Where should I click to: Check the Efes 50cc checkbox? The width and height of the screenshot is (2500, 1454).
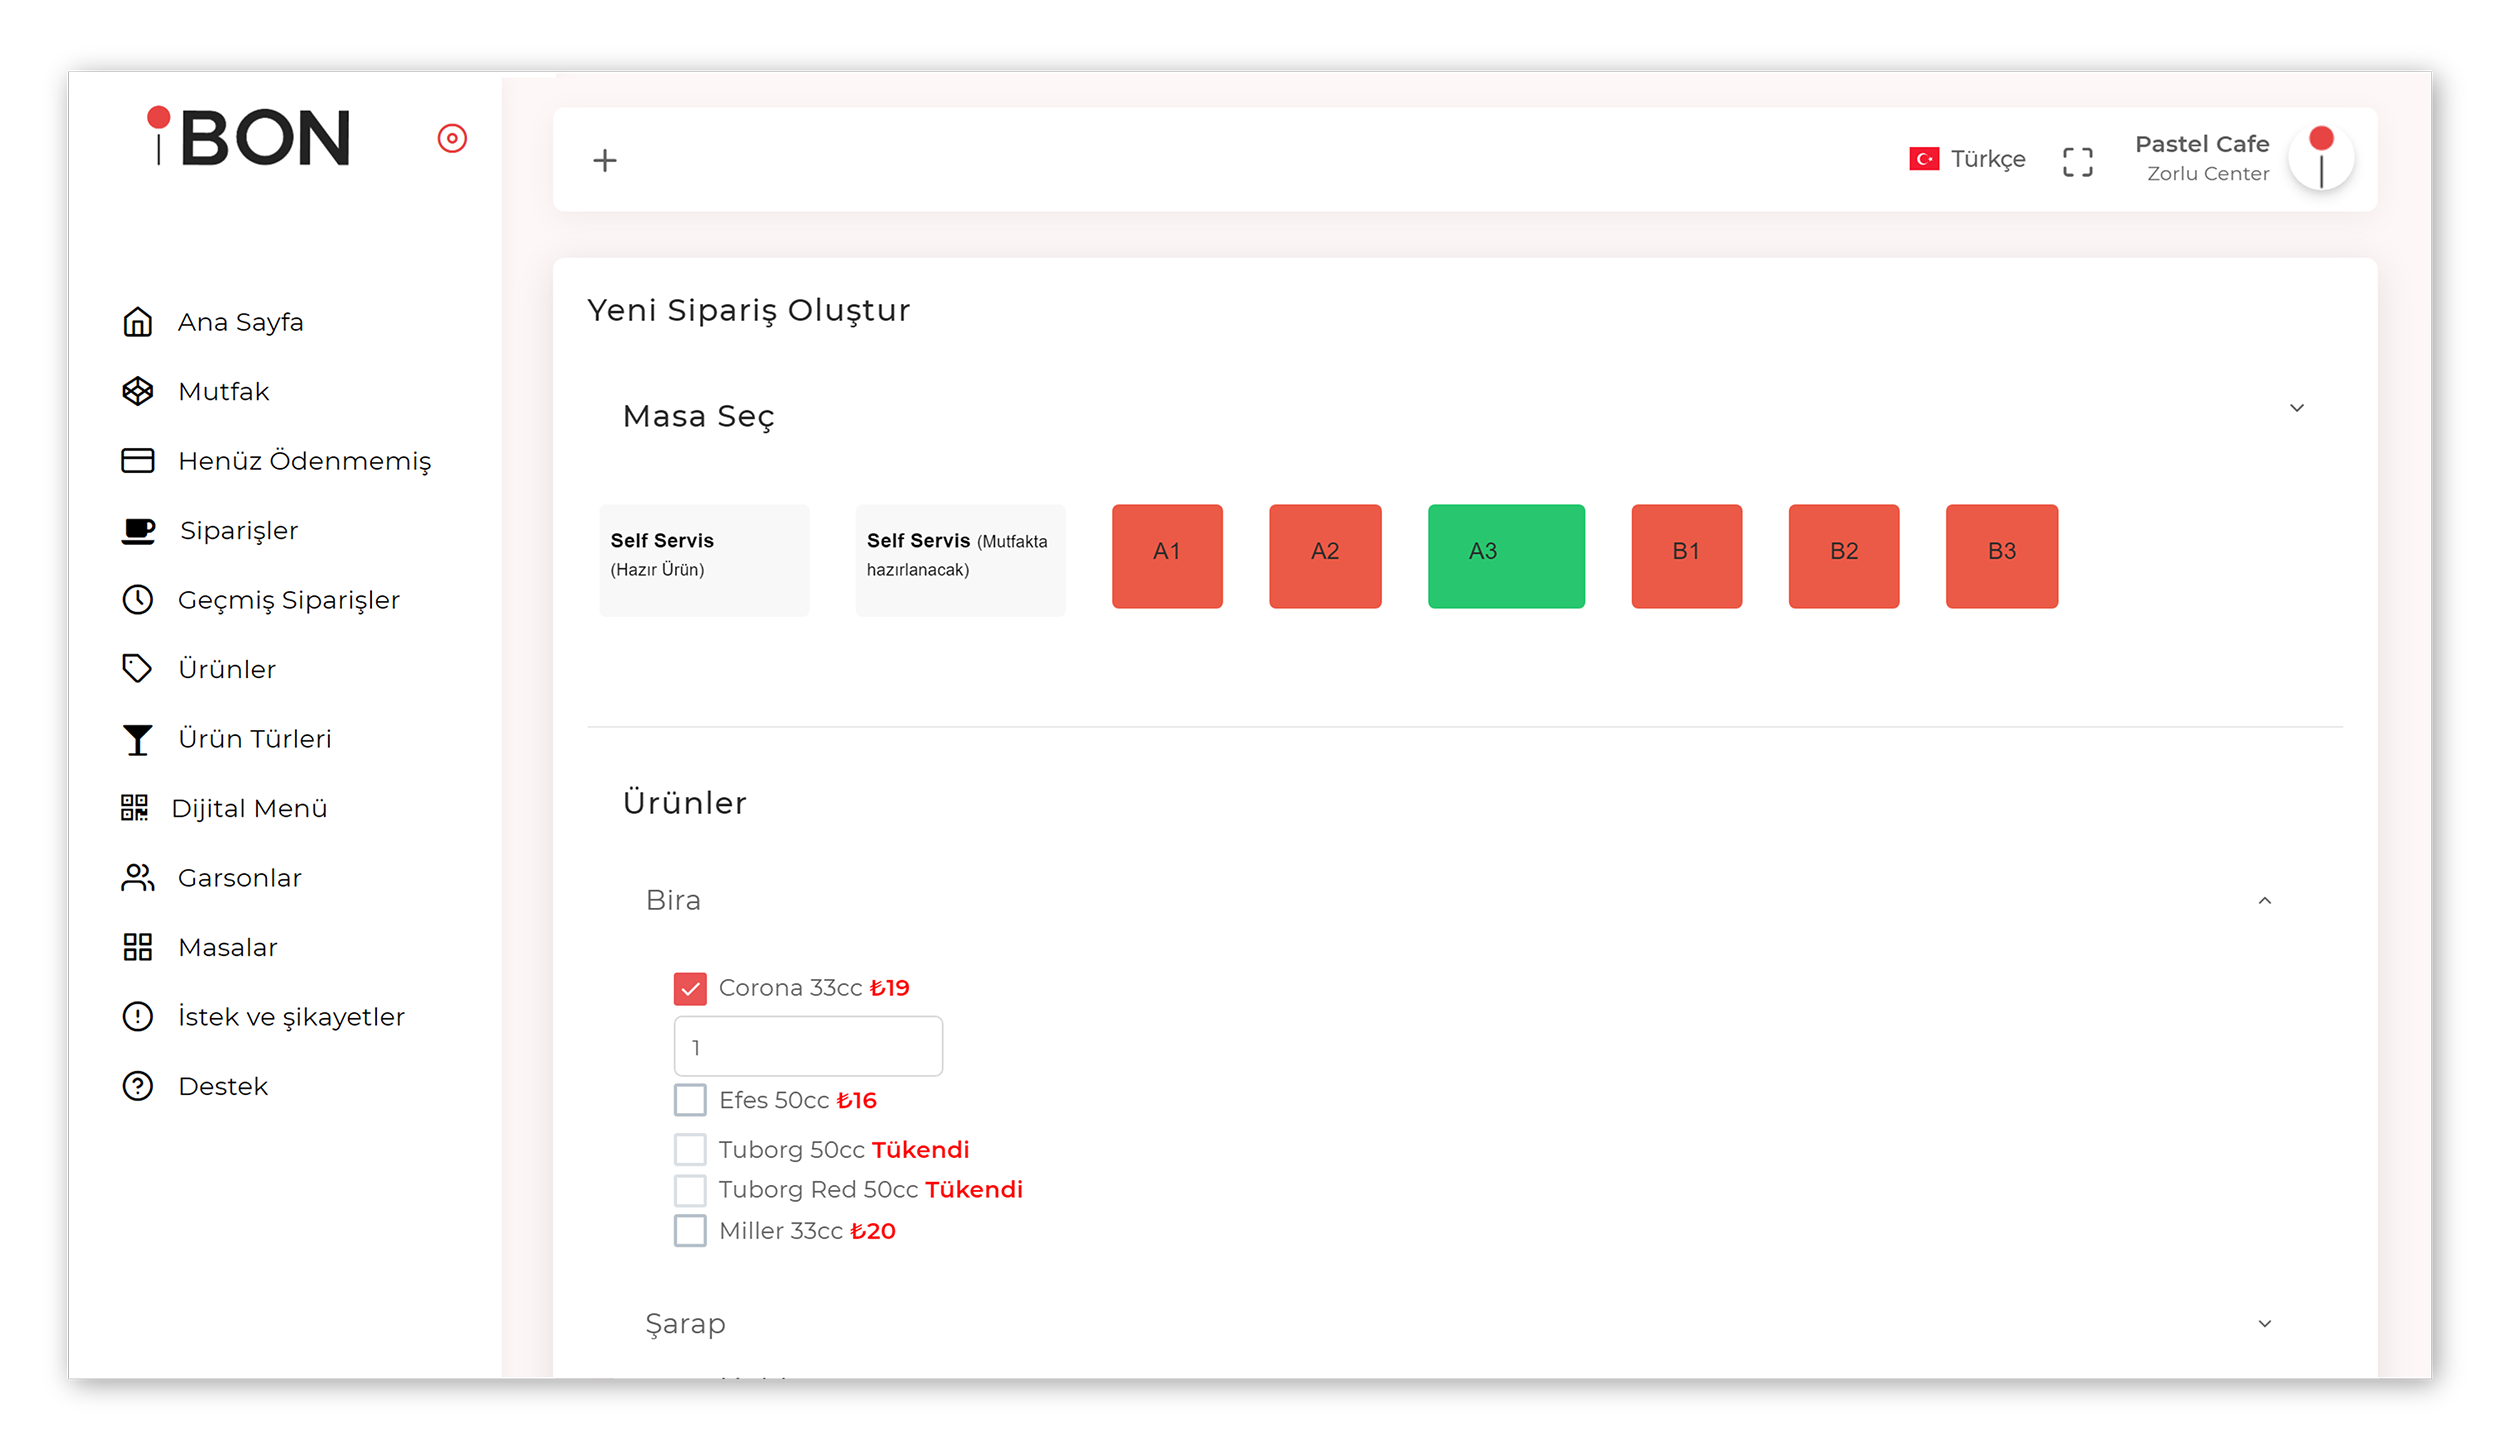coord(690,1100)
